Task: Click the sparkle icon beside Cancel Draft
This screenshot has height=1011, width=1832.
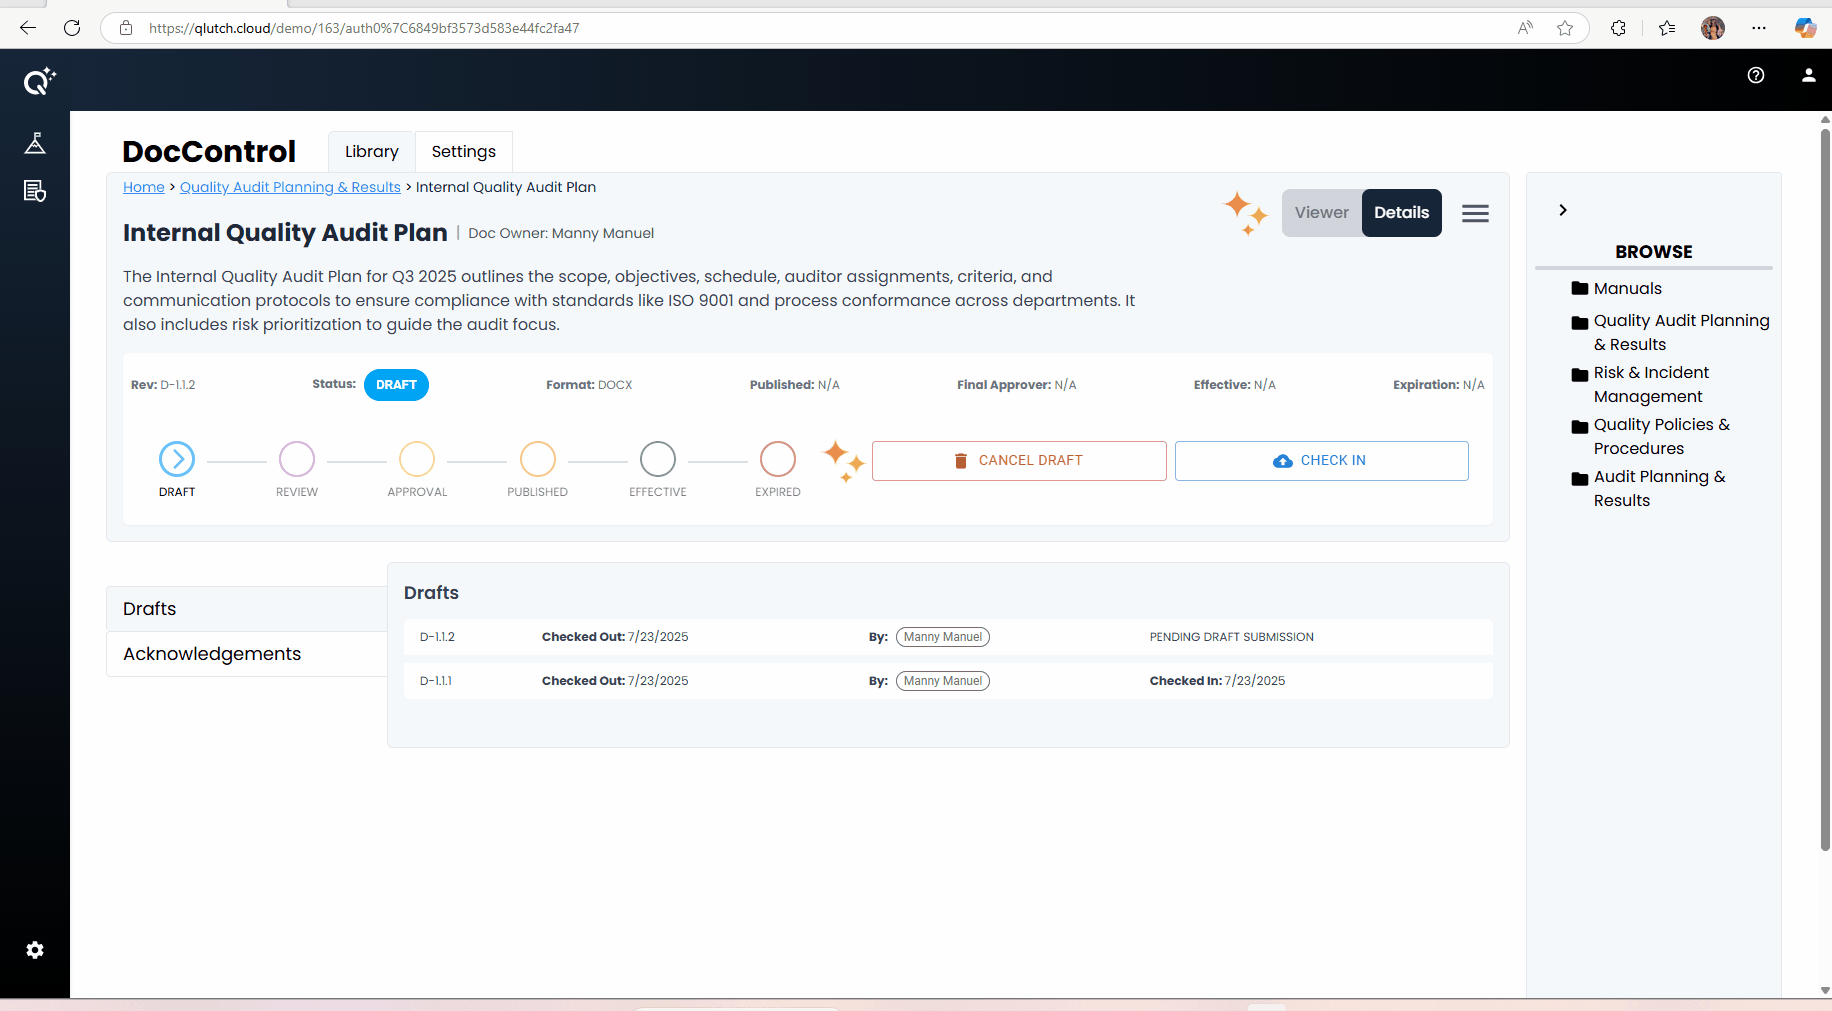Action: point(843,461)
